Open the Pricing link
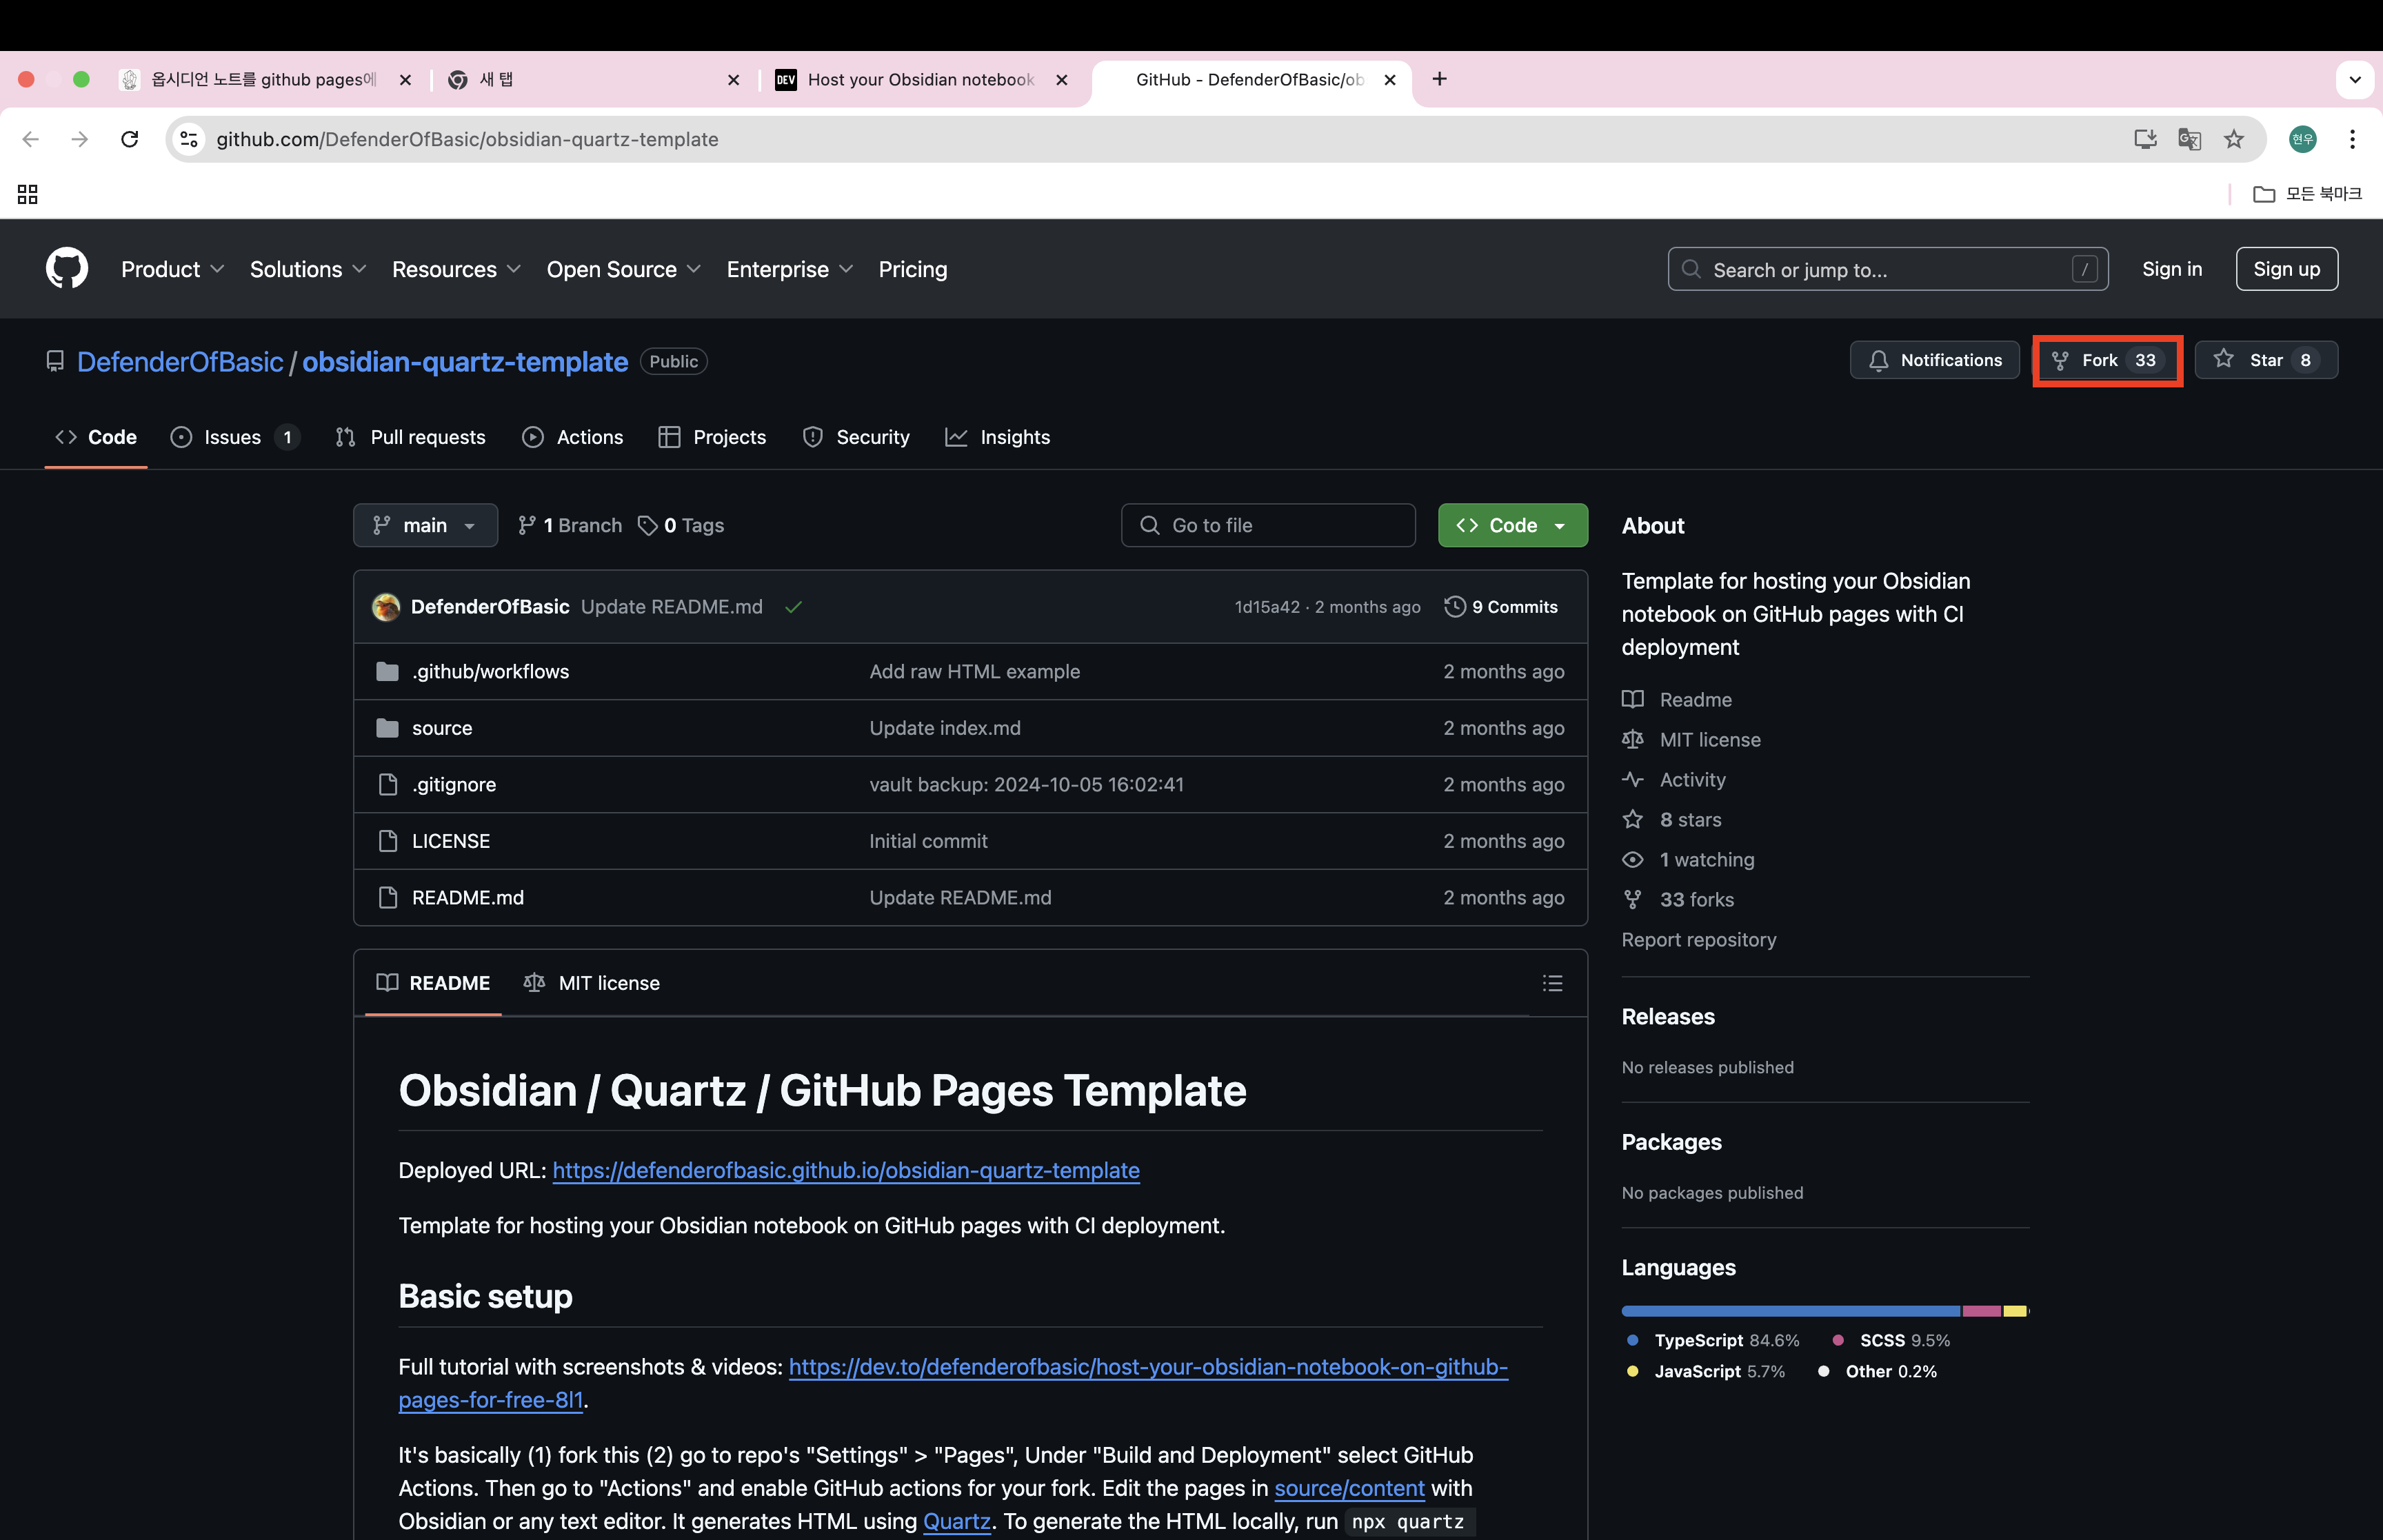 [x=912, y=269]
